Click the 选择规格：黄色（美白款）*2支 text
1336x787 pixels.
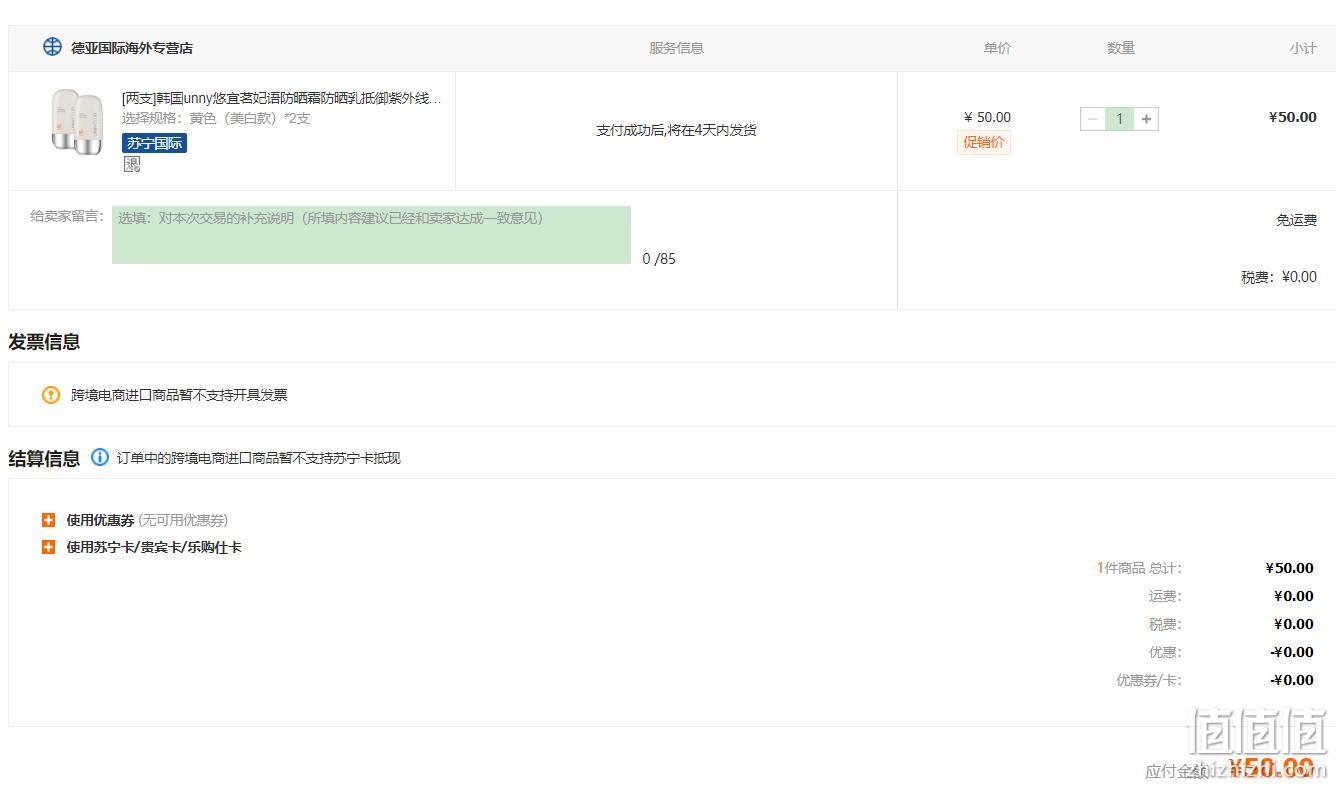tap(216, 118)
